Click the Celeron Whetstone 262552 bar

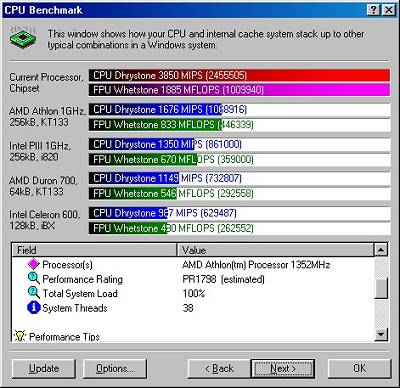coord(239,228)
